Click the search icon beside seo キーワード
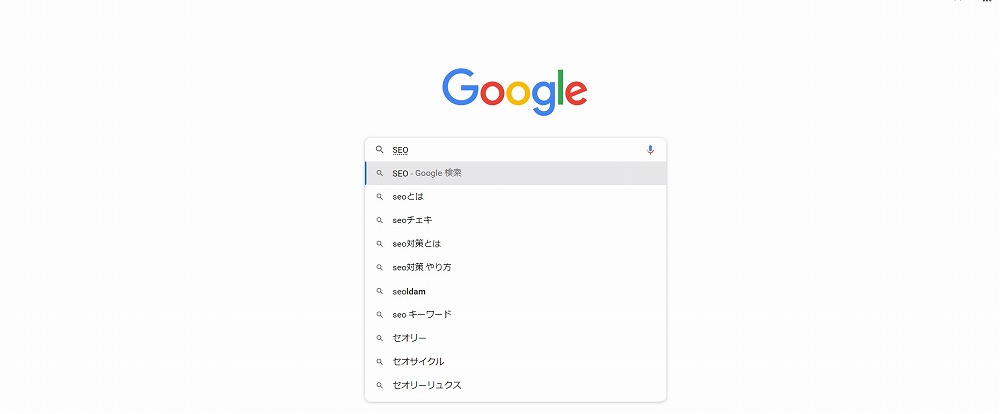This screenshot has height=414, width=1000. click(379, 314)
